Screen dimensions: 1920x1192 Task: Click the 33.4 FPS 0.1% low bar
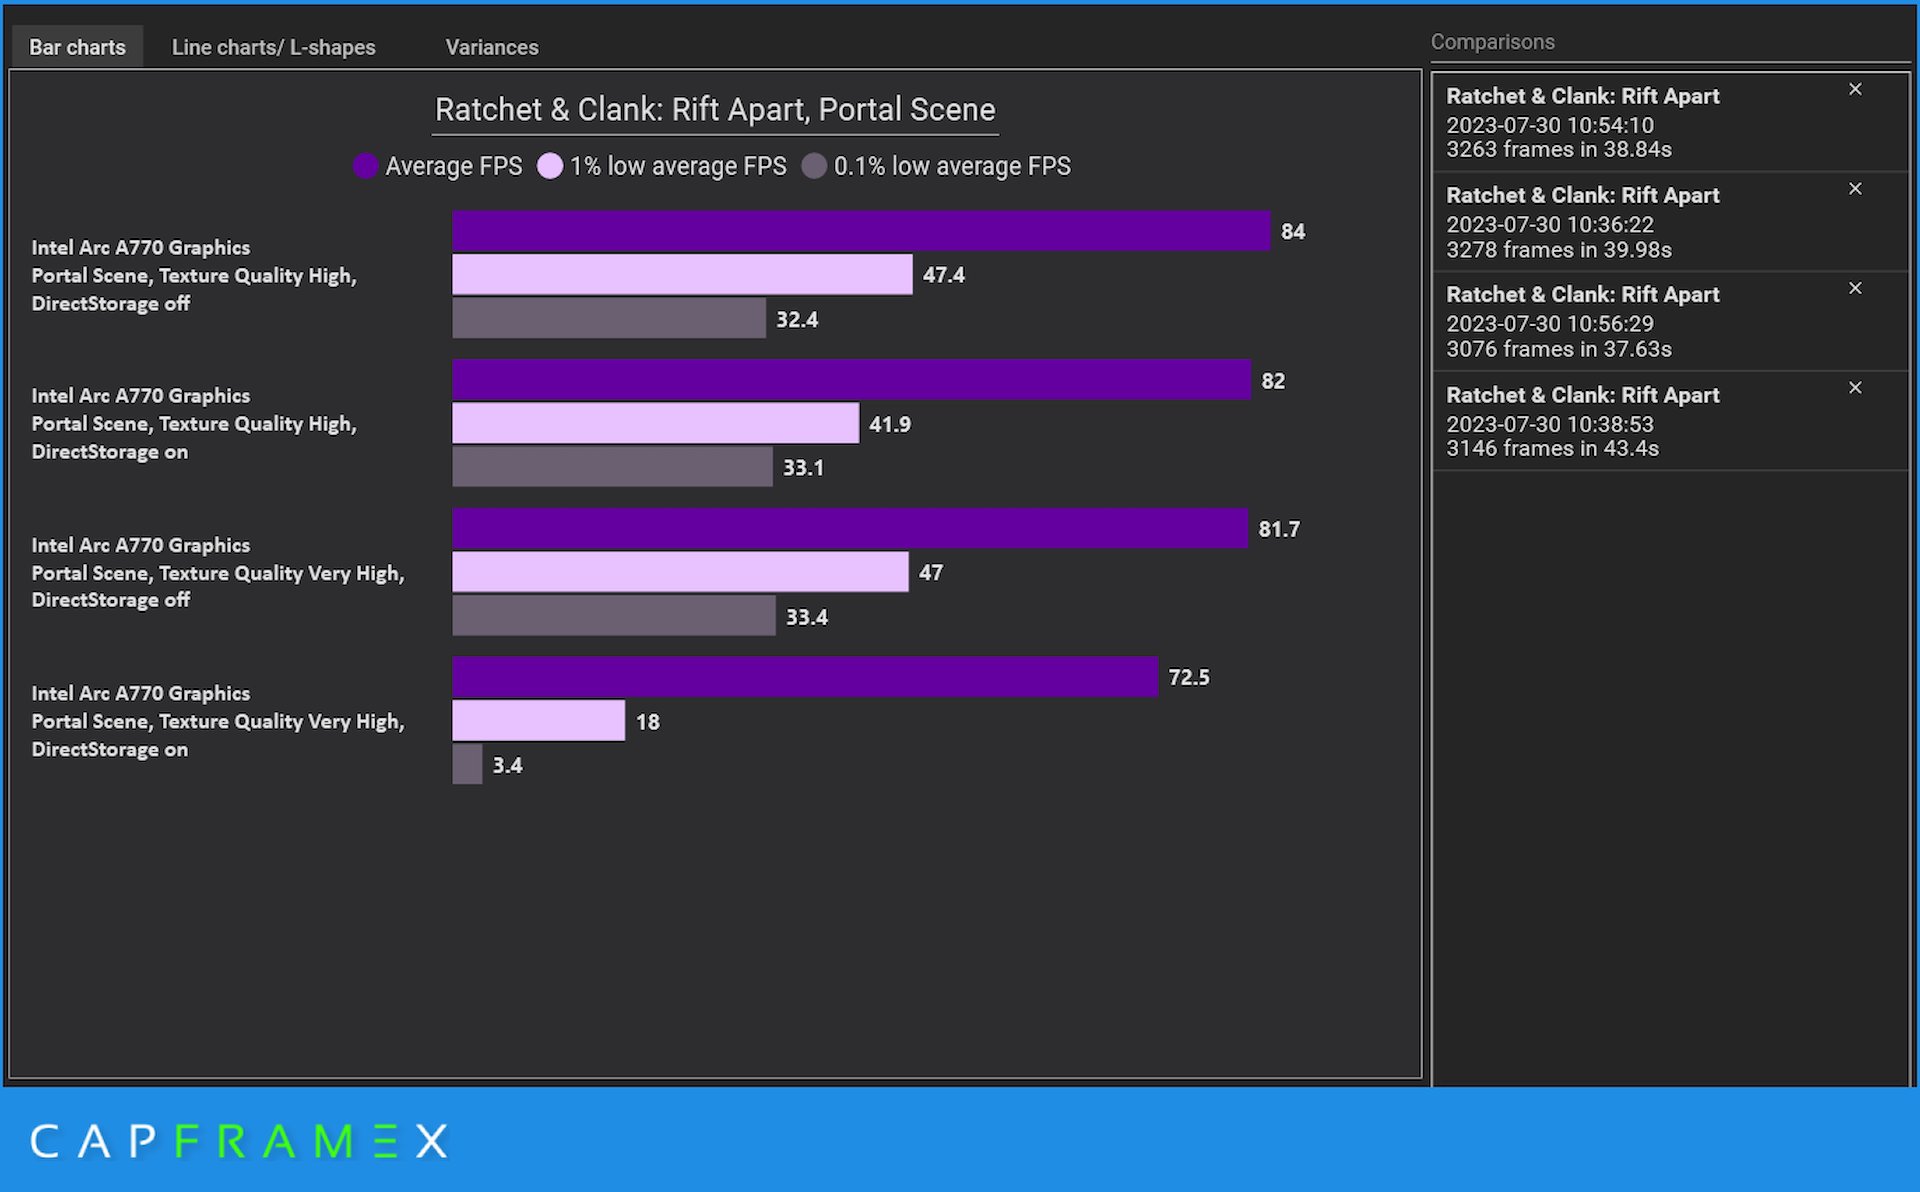(x=614, y=616)
